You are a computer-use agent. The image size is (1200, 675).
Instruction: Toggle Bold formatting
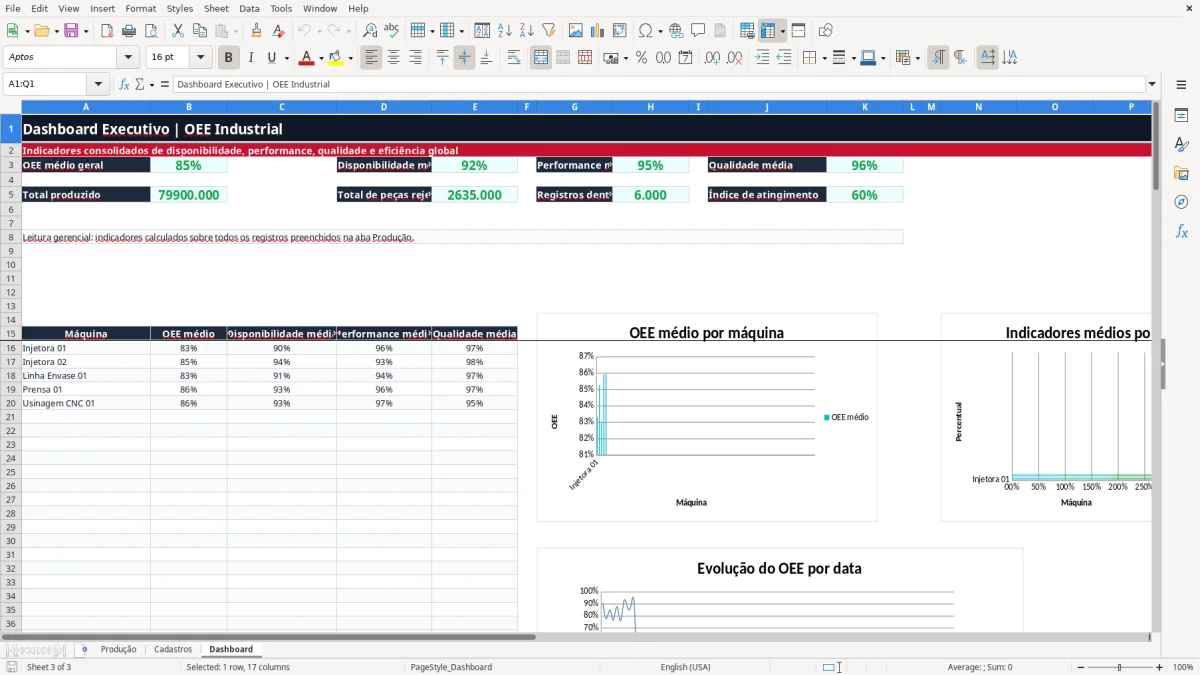[229, 58]
